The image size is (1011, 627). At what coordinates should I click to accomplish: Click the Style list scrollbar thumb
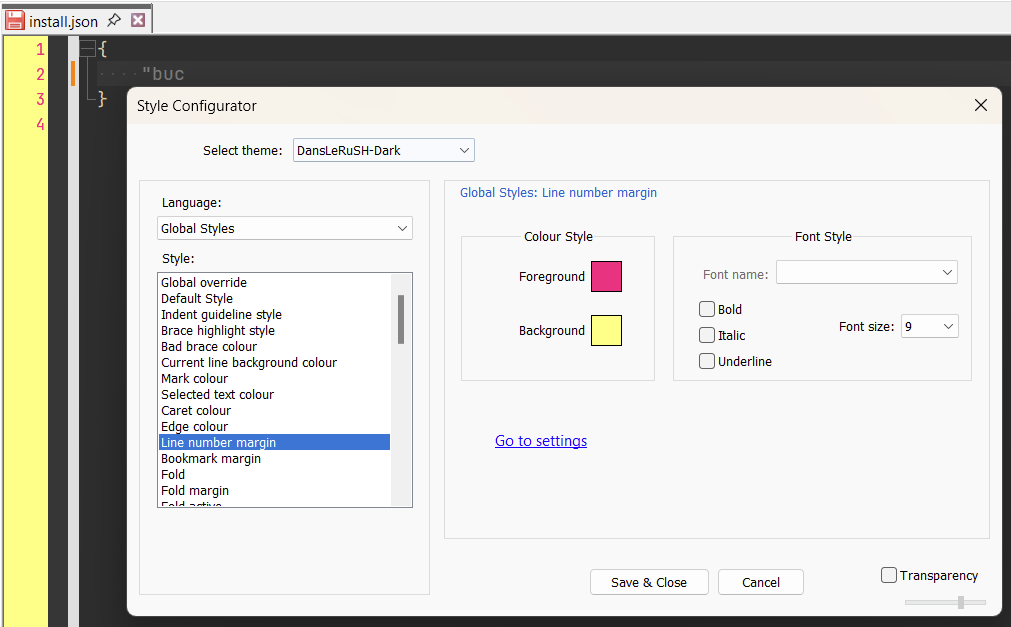point(401,319)
